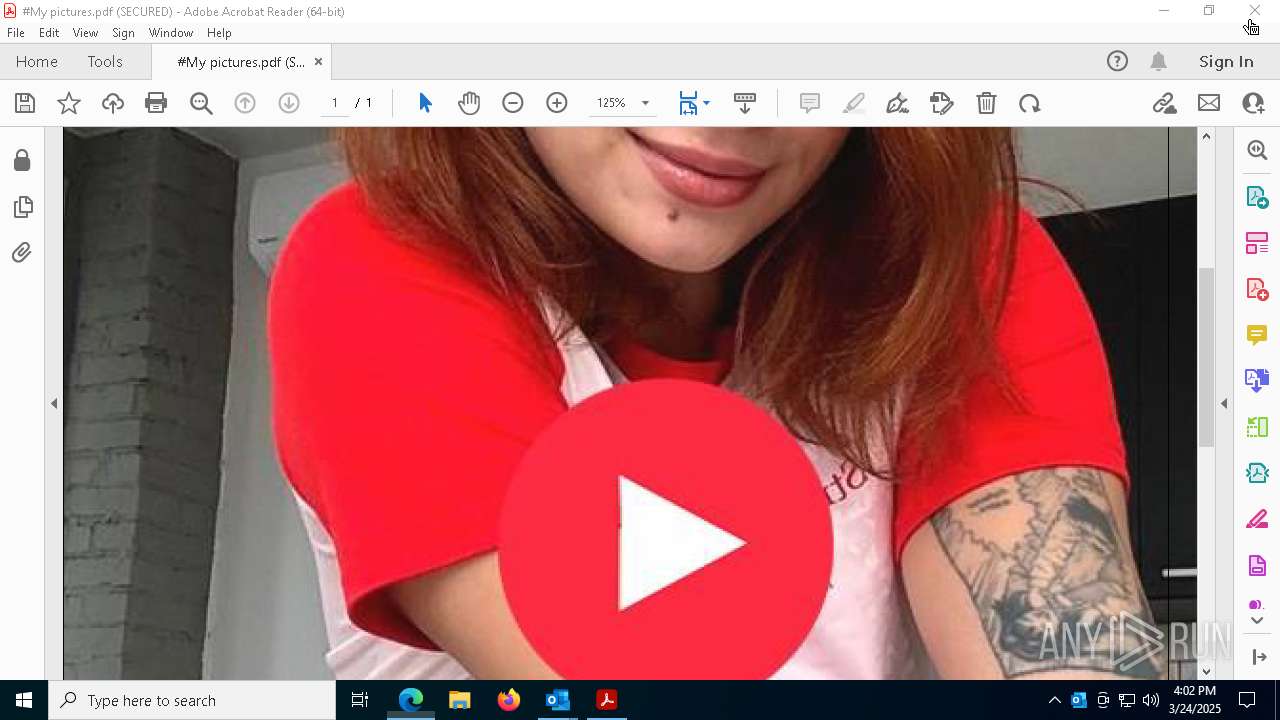Click the Windows Start button
1280x720 pixels.
24,700
